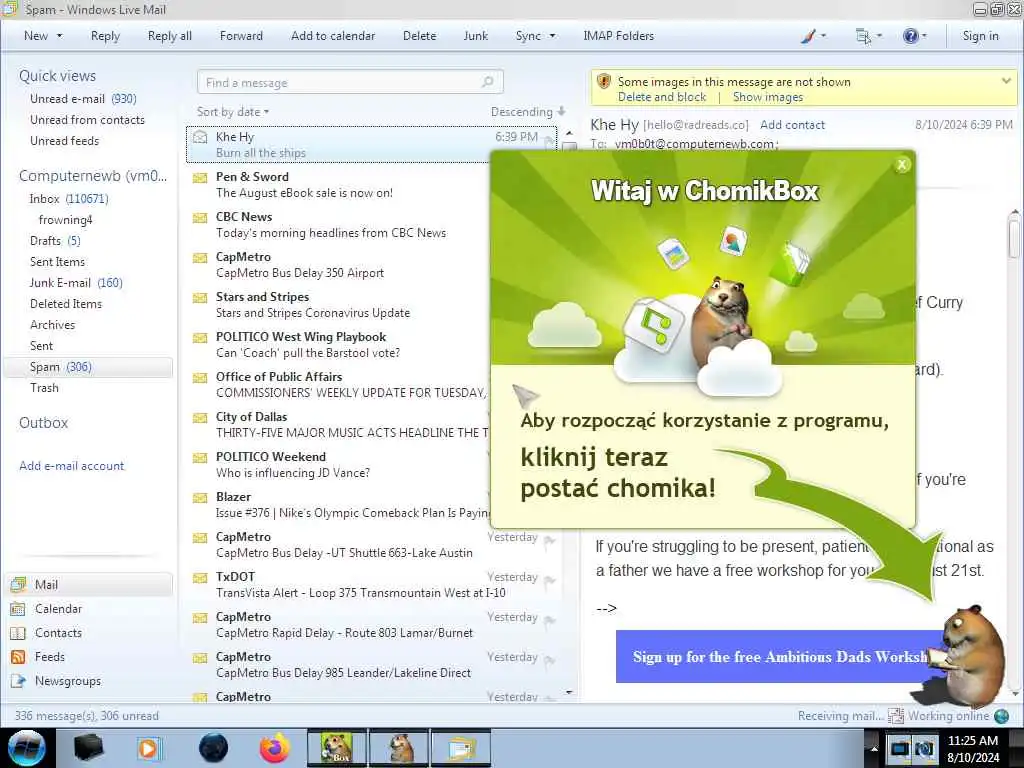Click the Newsgroups icon
1024x768 pixels.
click(x=18, y=681)
